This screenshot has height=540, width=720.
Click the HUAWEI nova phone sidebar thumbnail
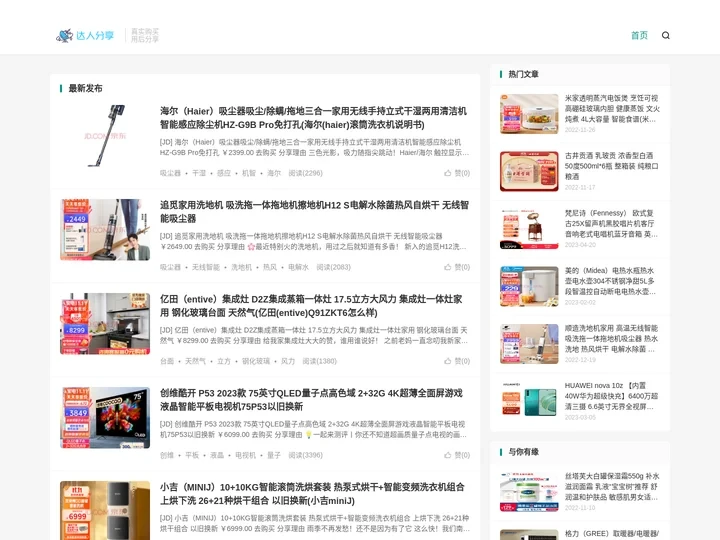pos(529,400)
